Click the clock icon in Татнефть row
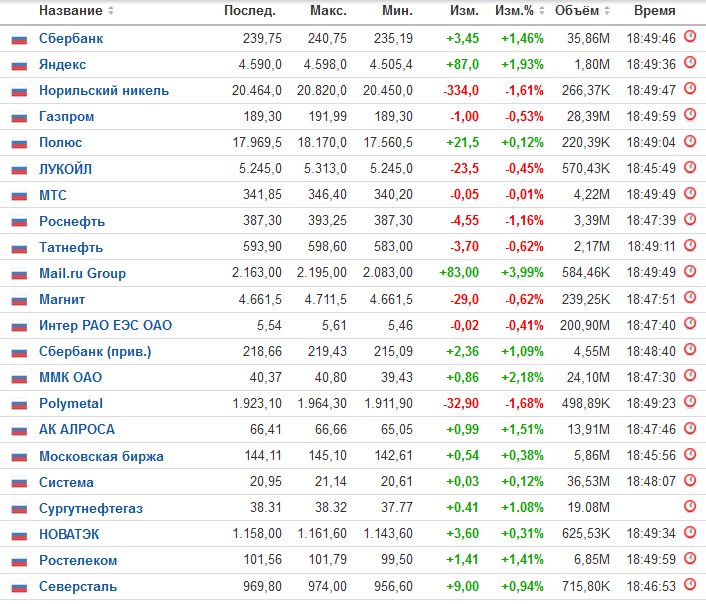Viewport: 706px width, 604px height. click(690, 245)
